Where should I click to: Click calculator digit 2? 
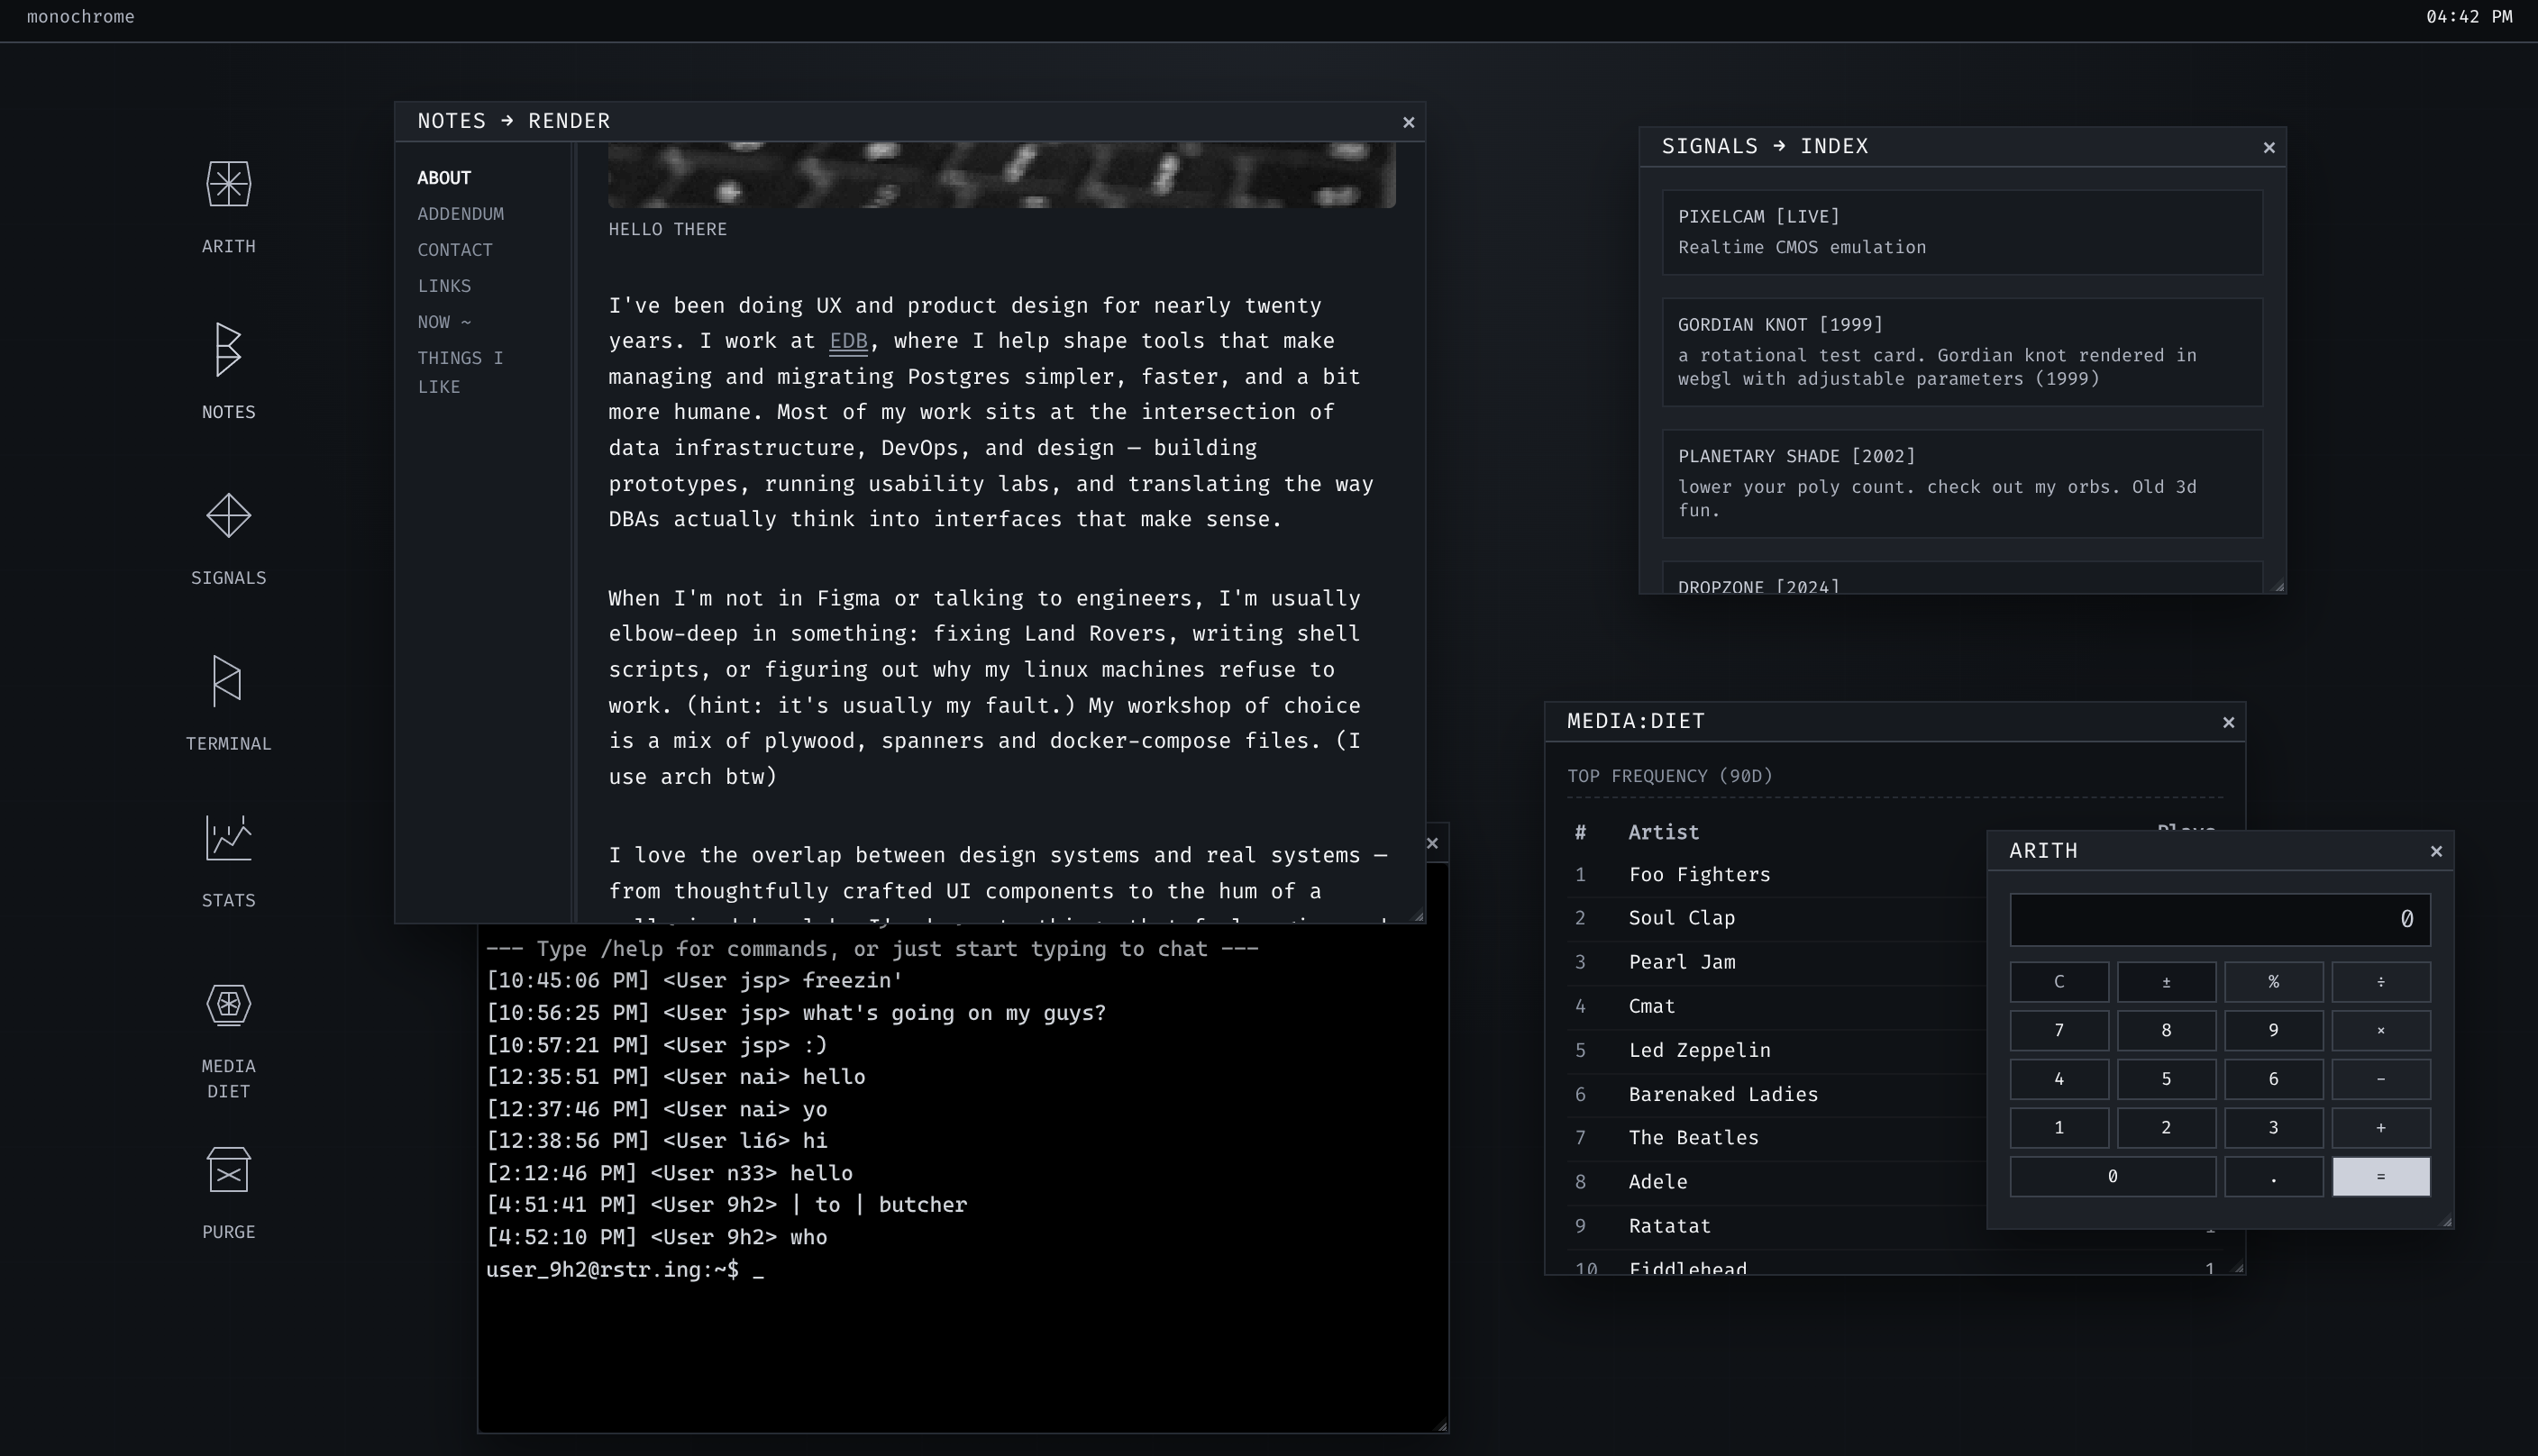tap(2166, 1128)
